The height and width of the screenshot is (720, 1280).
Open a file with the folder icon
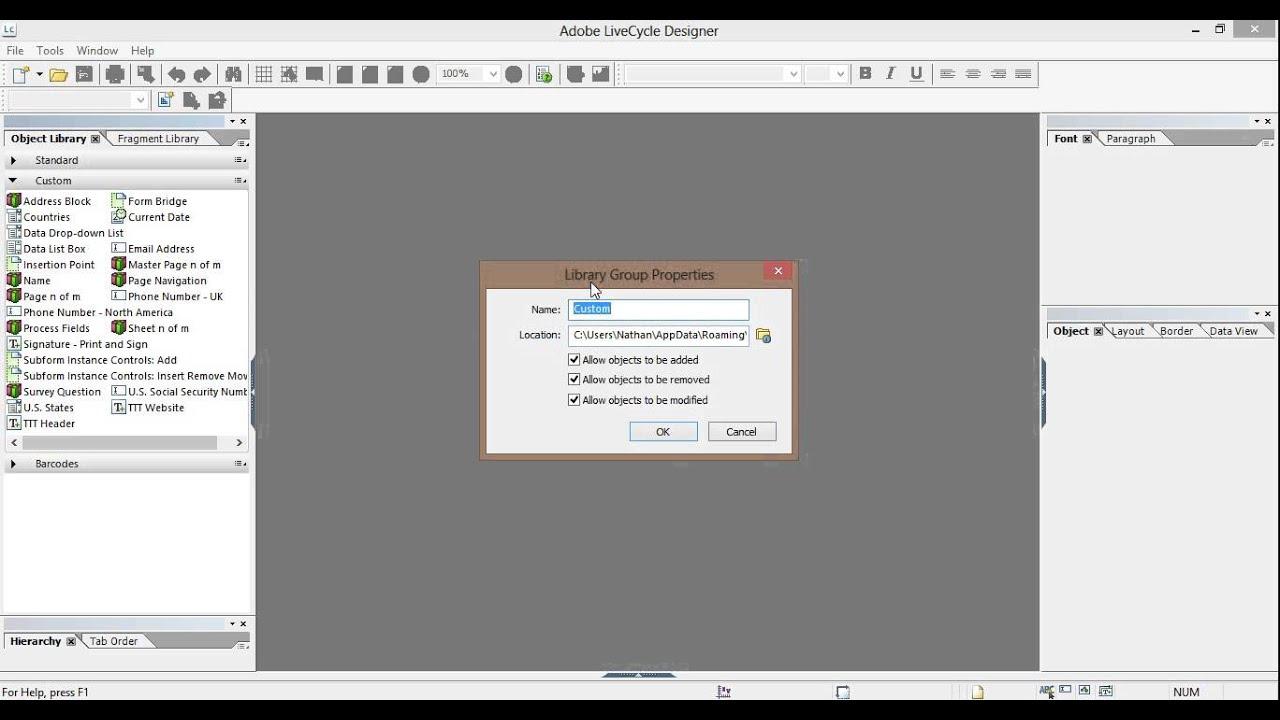[58, 74]
